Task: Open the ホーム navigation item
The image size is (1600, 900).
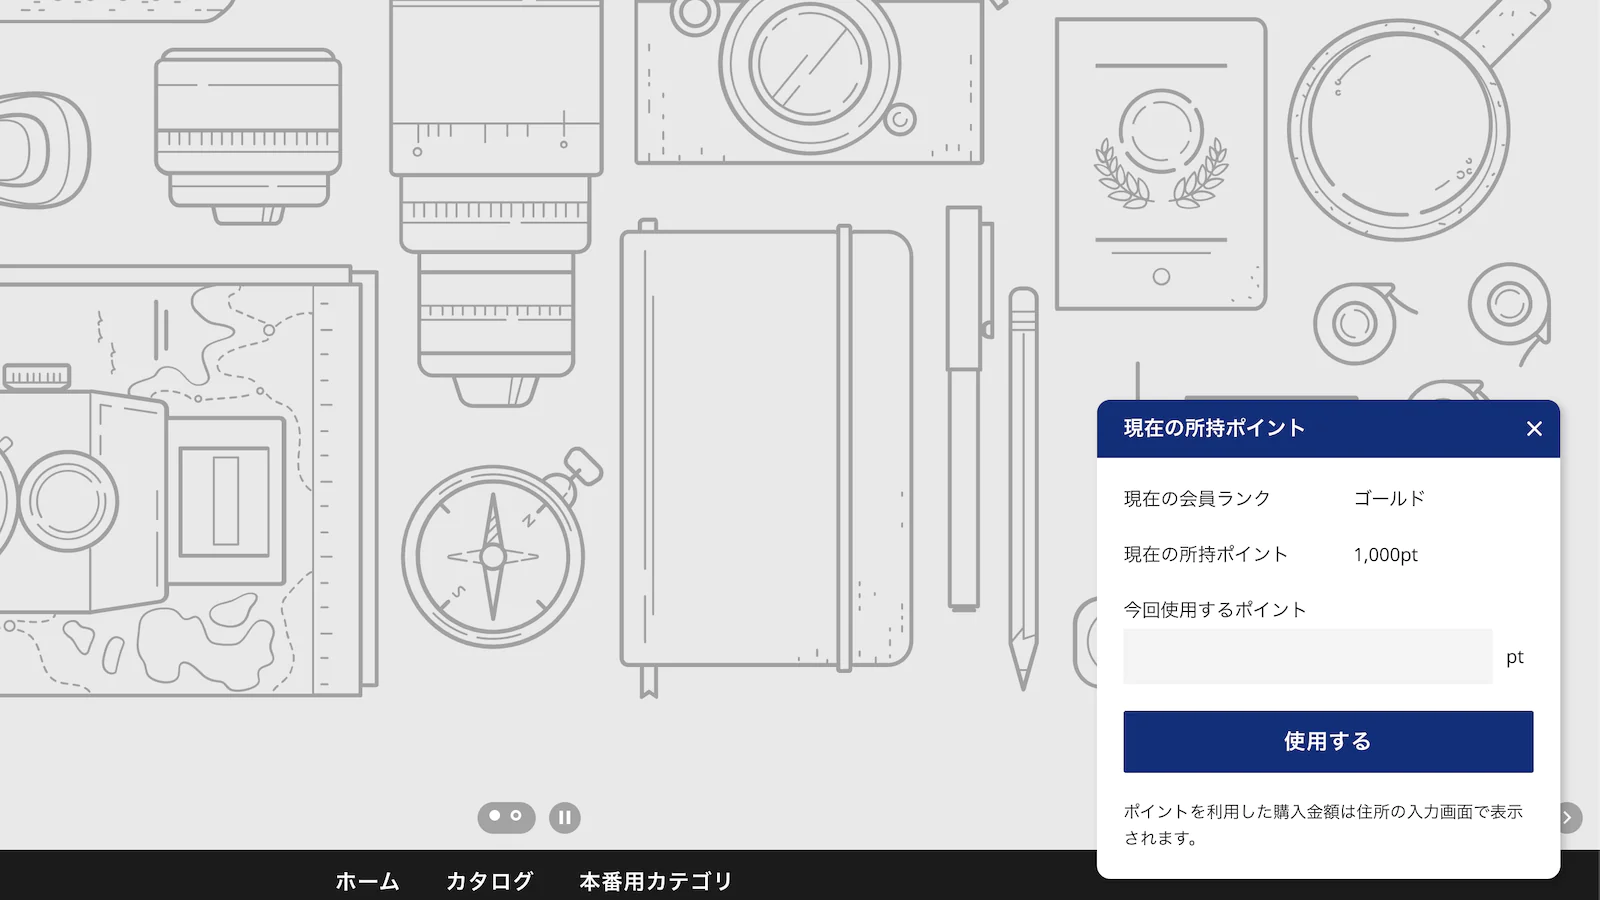Action: (367, 881)
